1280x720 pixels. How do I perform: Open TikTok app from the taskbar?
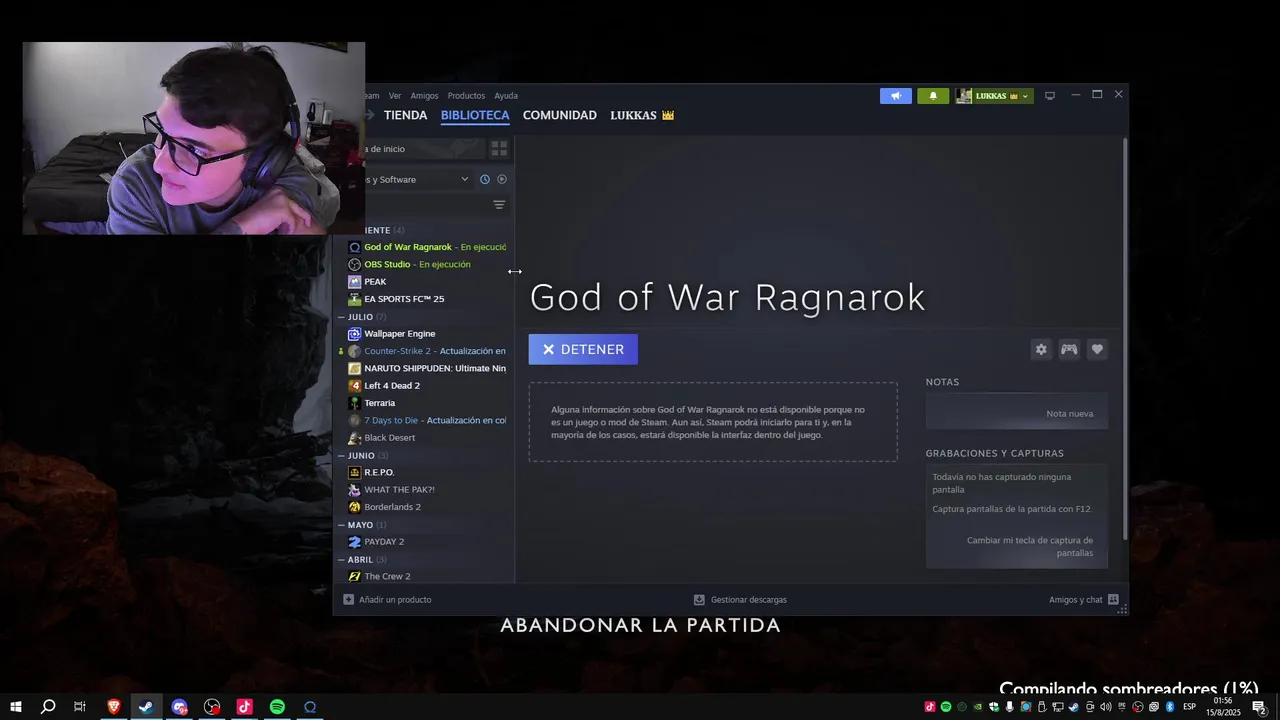coord(244,707)
